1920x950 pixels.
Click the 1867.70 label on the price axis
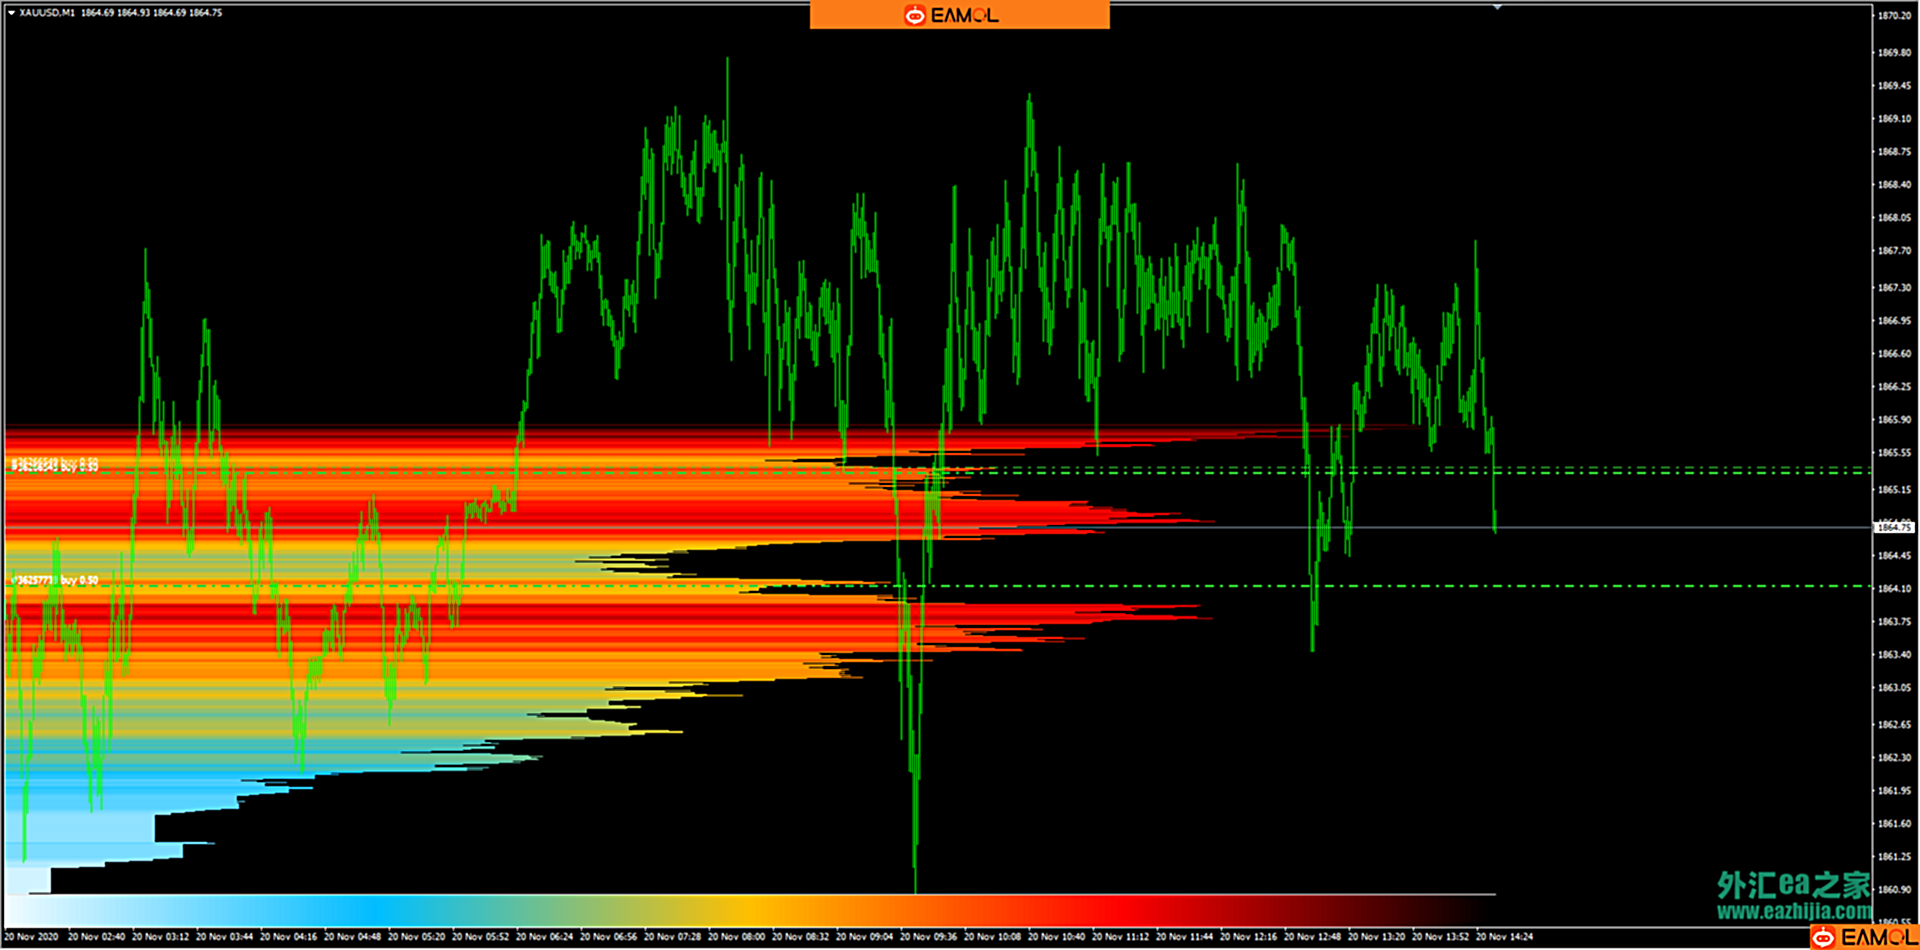coord(1894,251)
